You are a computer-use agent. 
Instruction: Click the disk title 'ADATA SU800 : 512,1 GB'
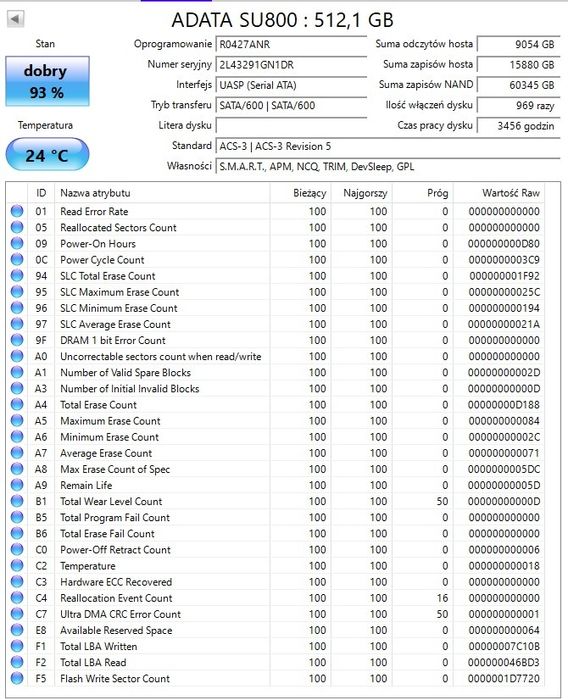[282, 20]
